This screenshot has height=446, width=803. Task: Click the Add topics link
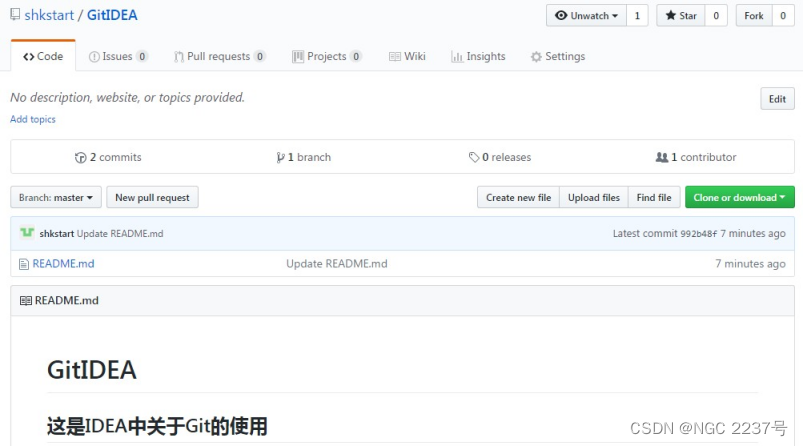(x=33, y=119)
